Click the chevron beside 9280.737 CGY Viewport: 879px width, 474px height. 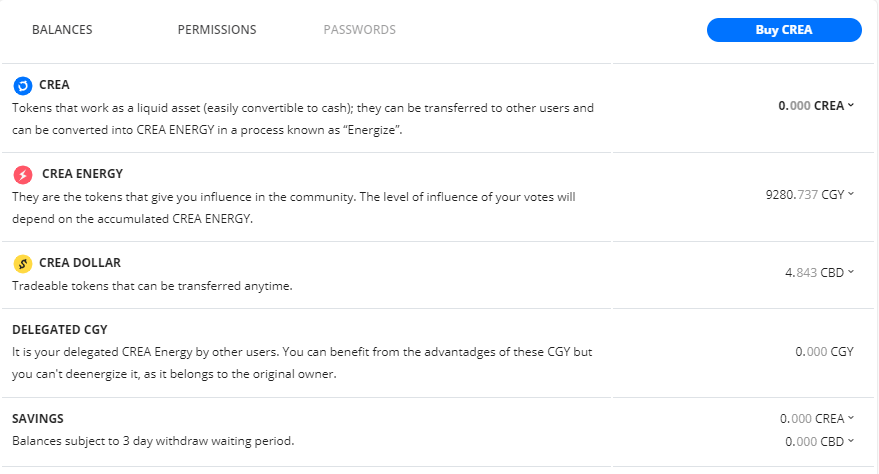851,194
